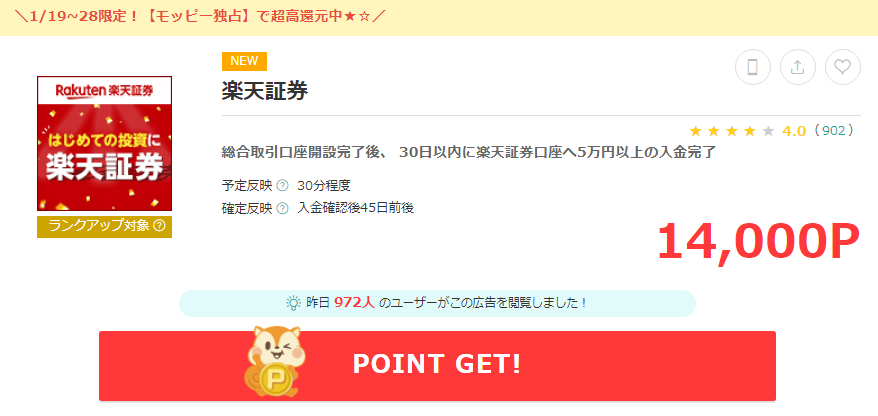Click the share upload icon
The image size is (878, 416).
point(797,67)
